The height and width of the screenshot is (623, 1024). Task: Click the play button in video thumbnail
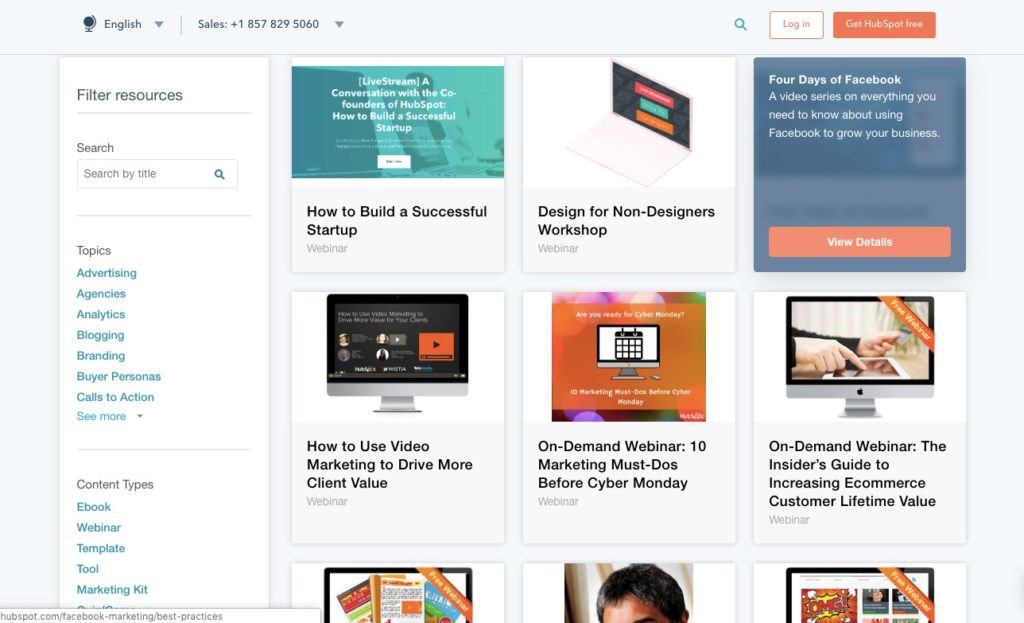(x=436, y=344)
